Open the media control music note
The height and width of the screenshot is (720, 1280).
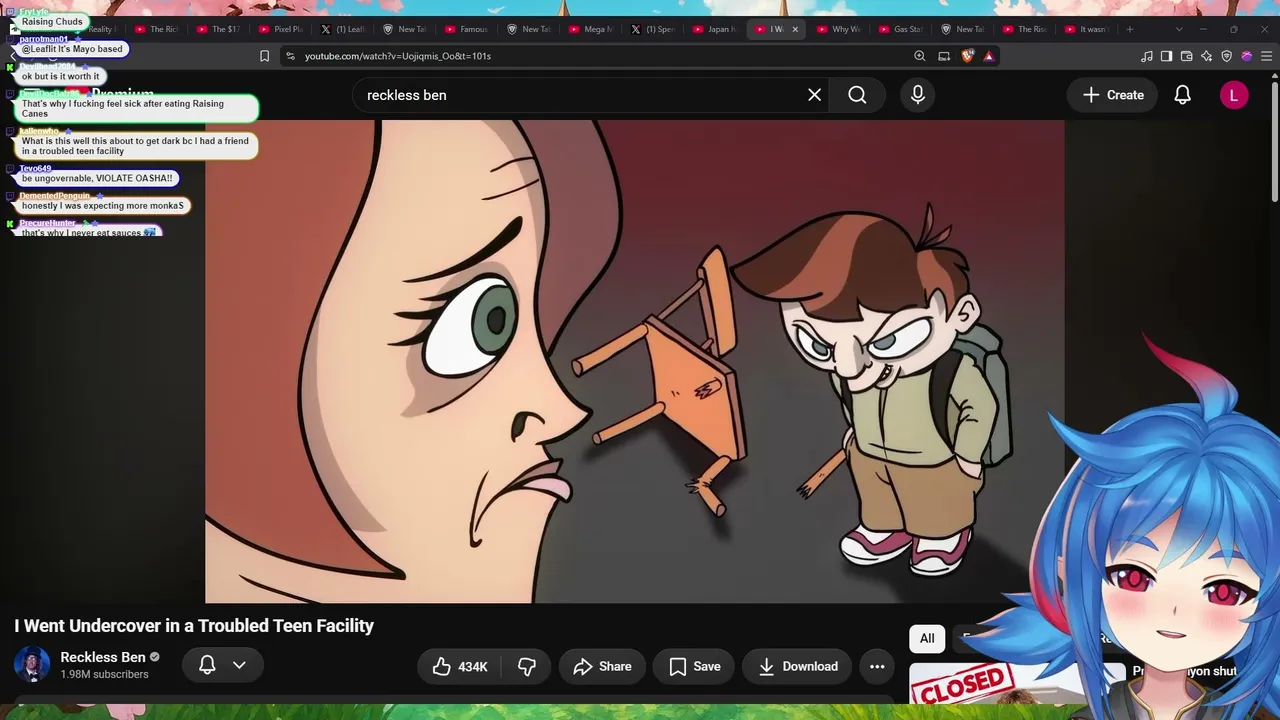click(1147, 56)
